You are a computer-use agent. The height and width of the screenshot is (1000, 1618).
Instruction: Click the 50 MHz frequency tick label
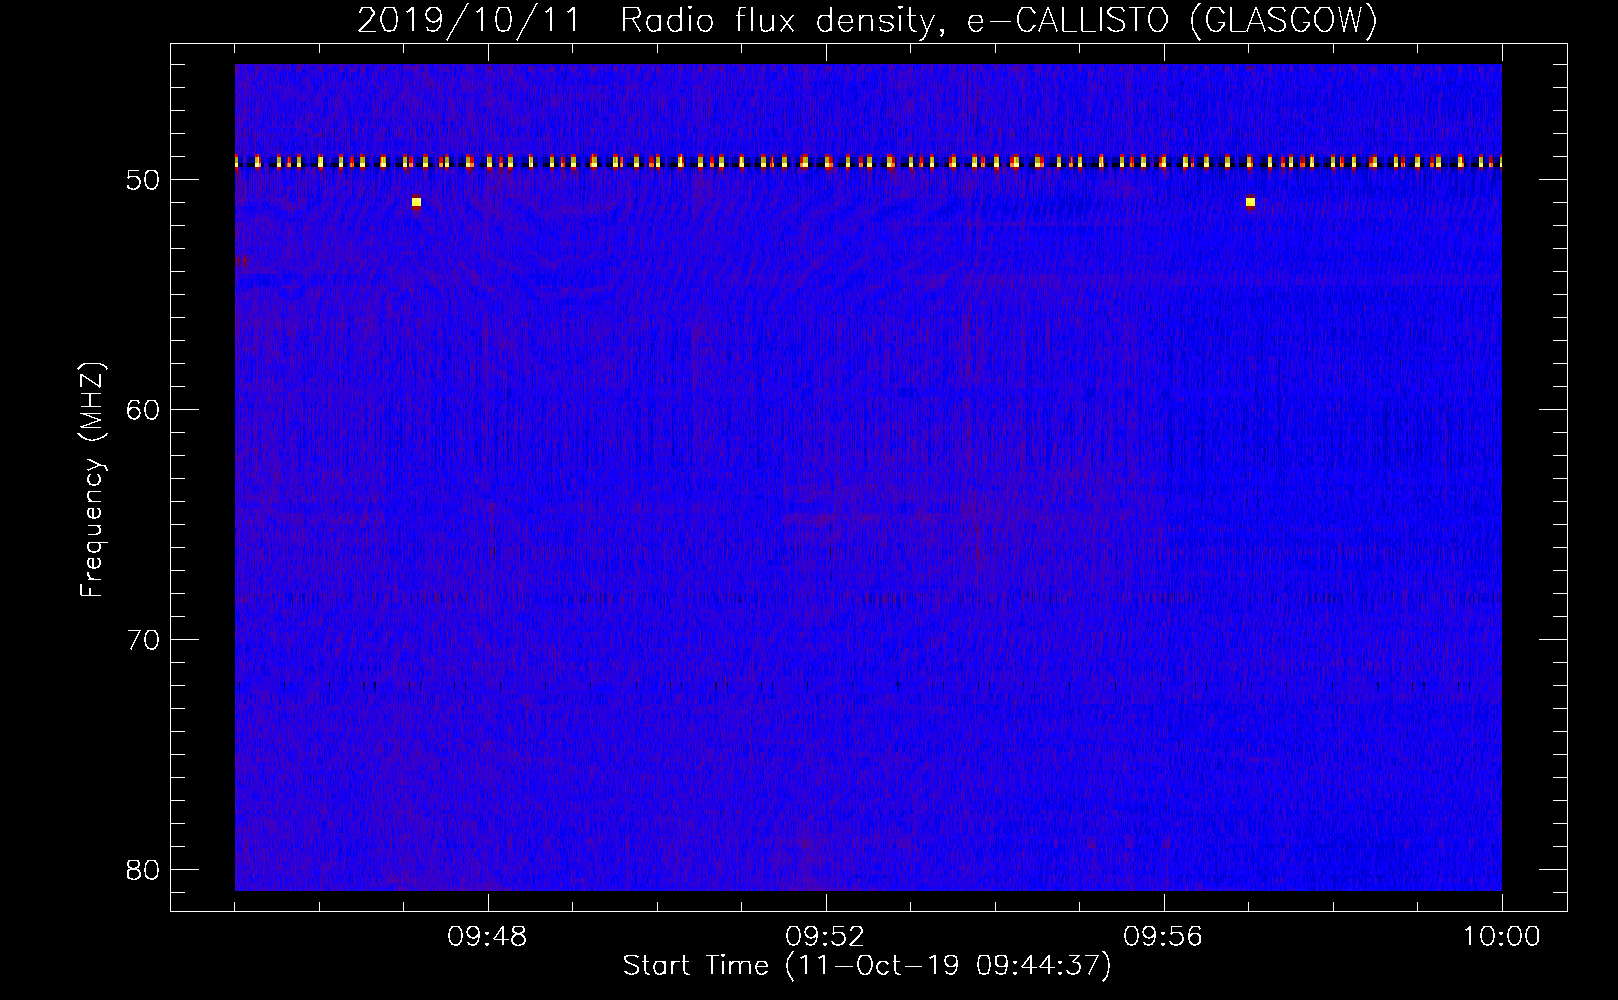(x=144, y=181)
